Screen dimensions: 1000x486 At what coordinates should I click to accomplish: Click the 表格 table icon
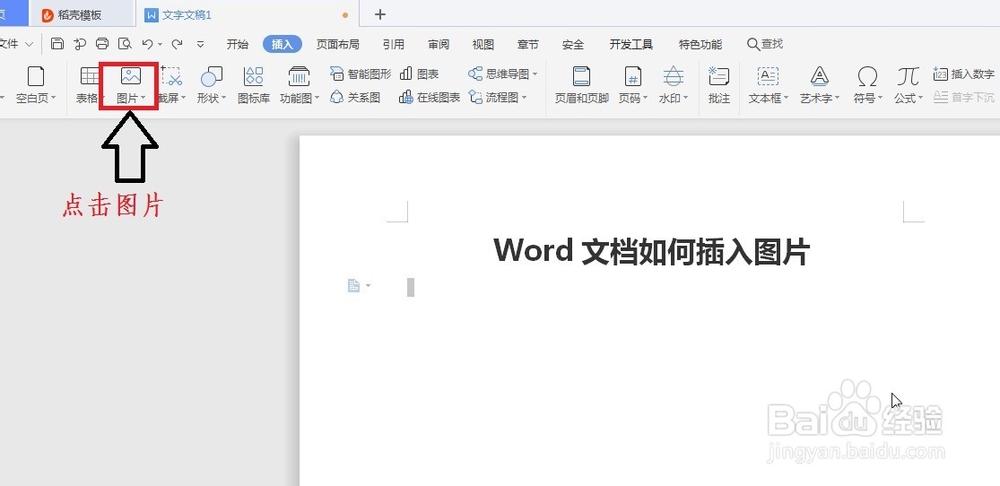(x=89, y=77)
